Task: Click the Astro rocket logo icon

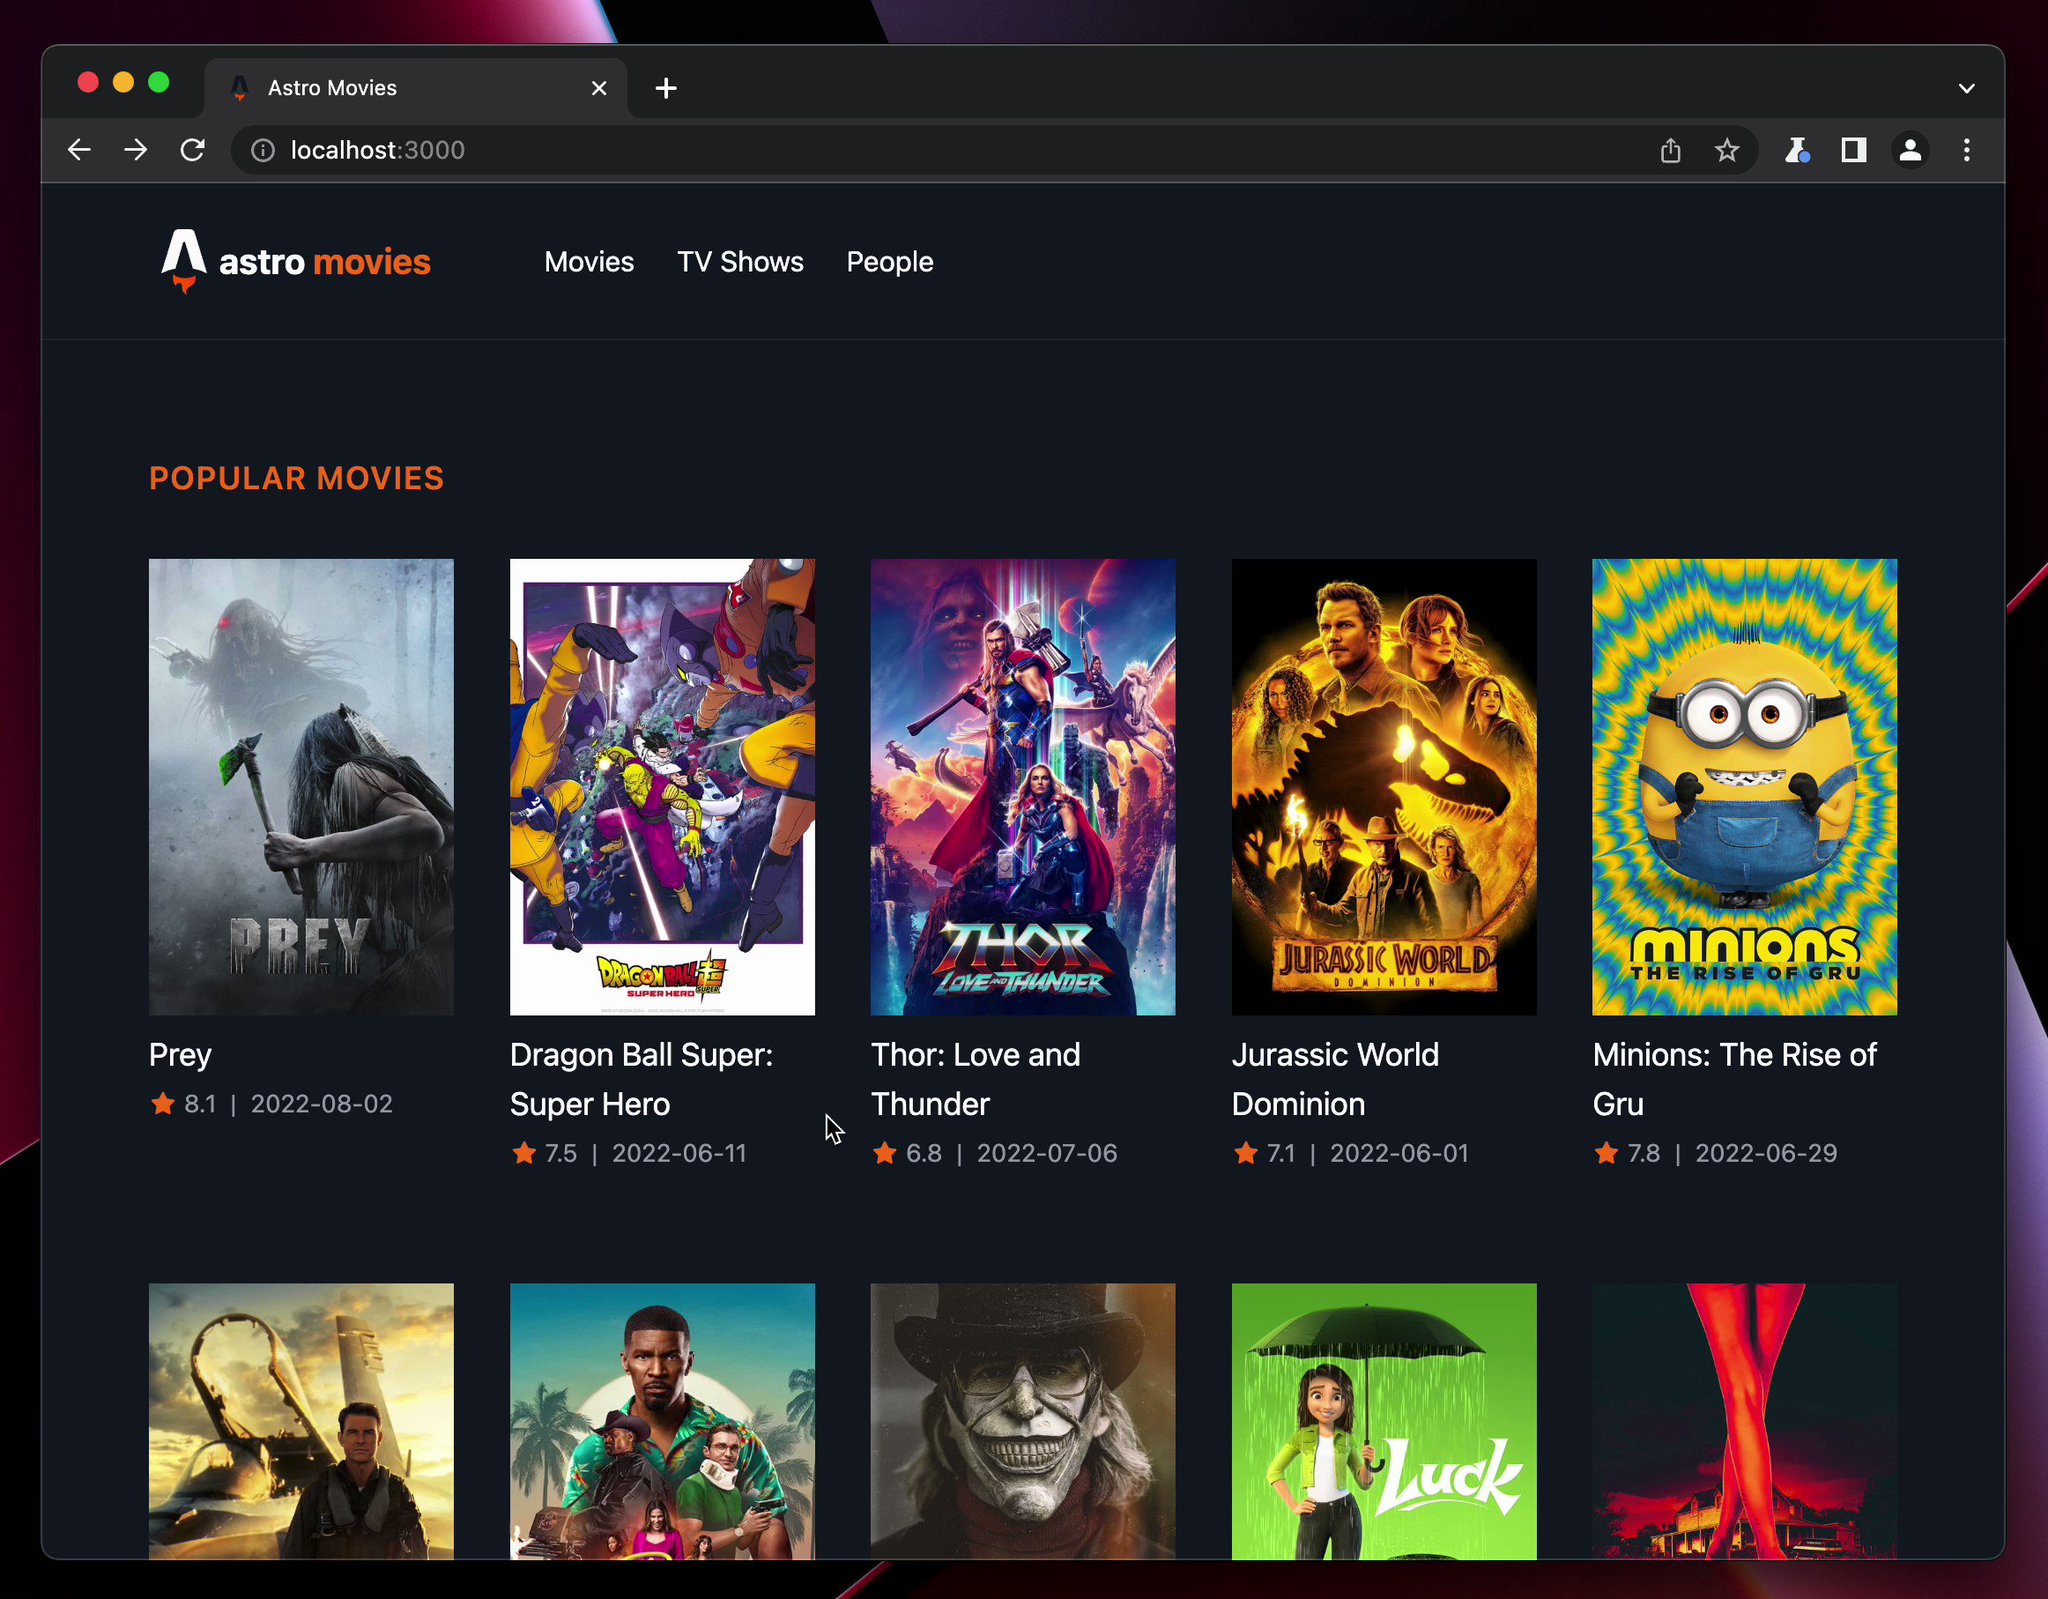Action: pos(183,260)
